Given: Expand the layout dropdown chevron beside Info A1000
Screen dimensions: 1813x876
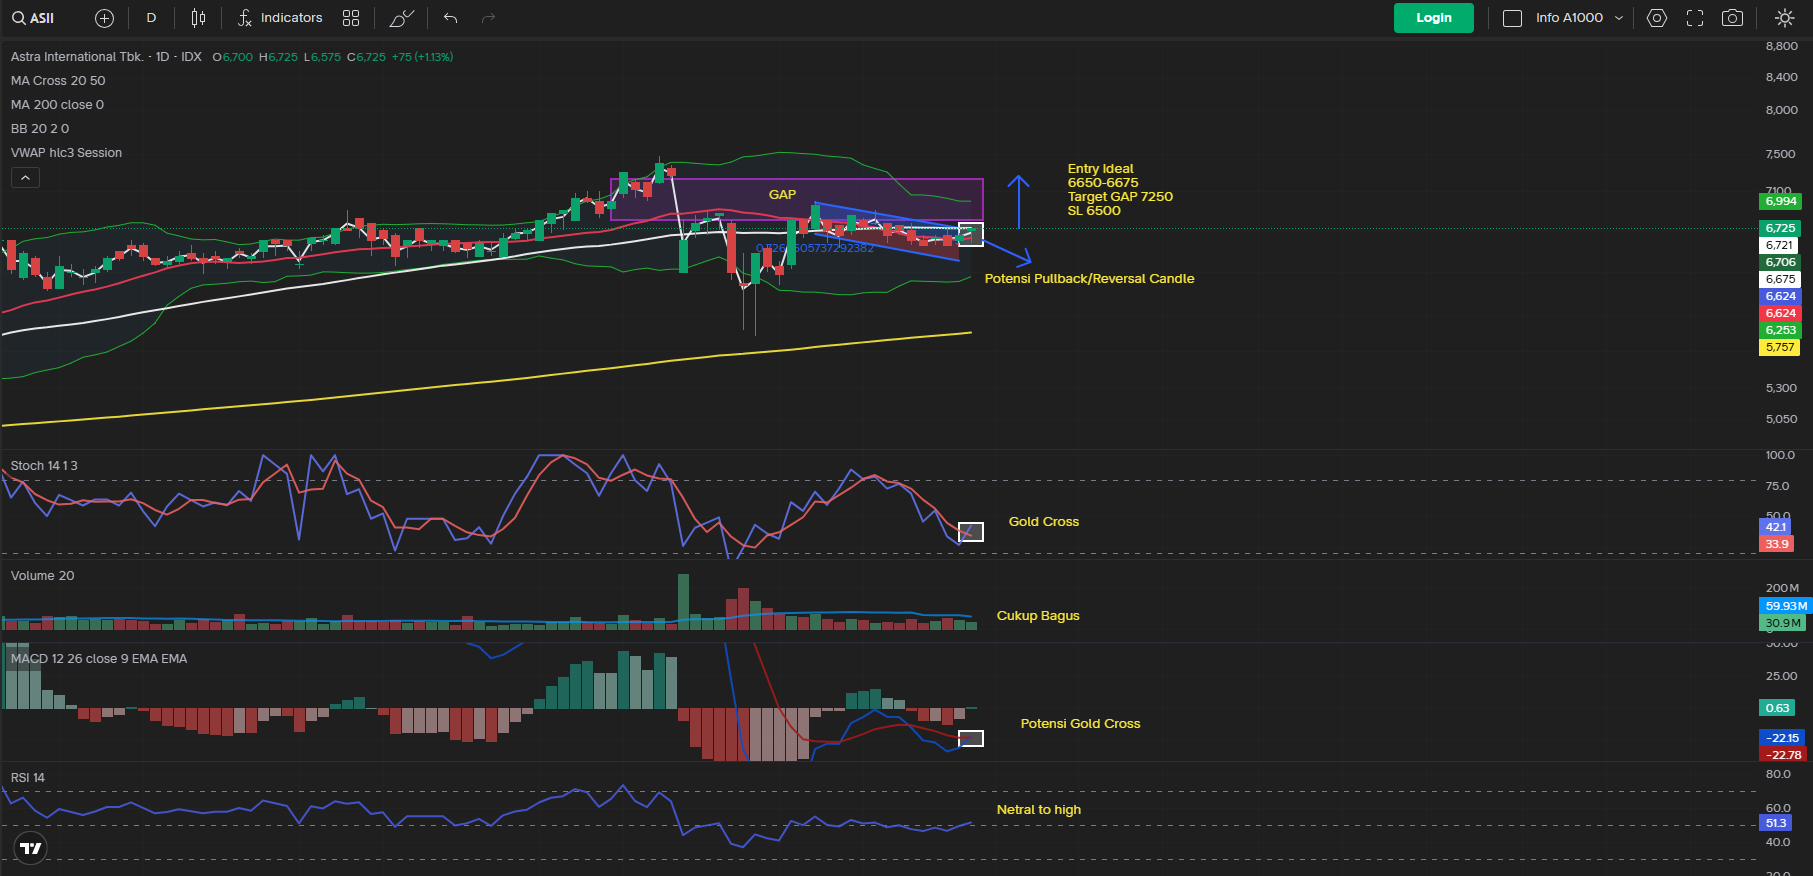Looking at the screenshot, I should [1619, 18].
